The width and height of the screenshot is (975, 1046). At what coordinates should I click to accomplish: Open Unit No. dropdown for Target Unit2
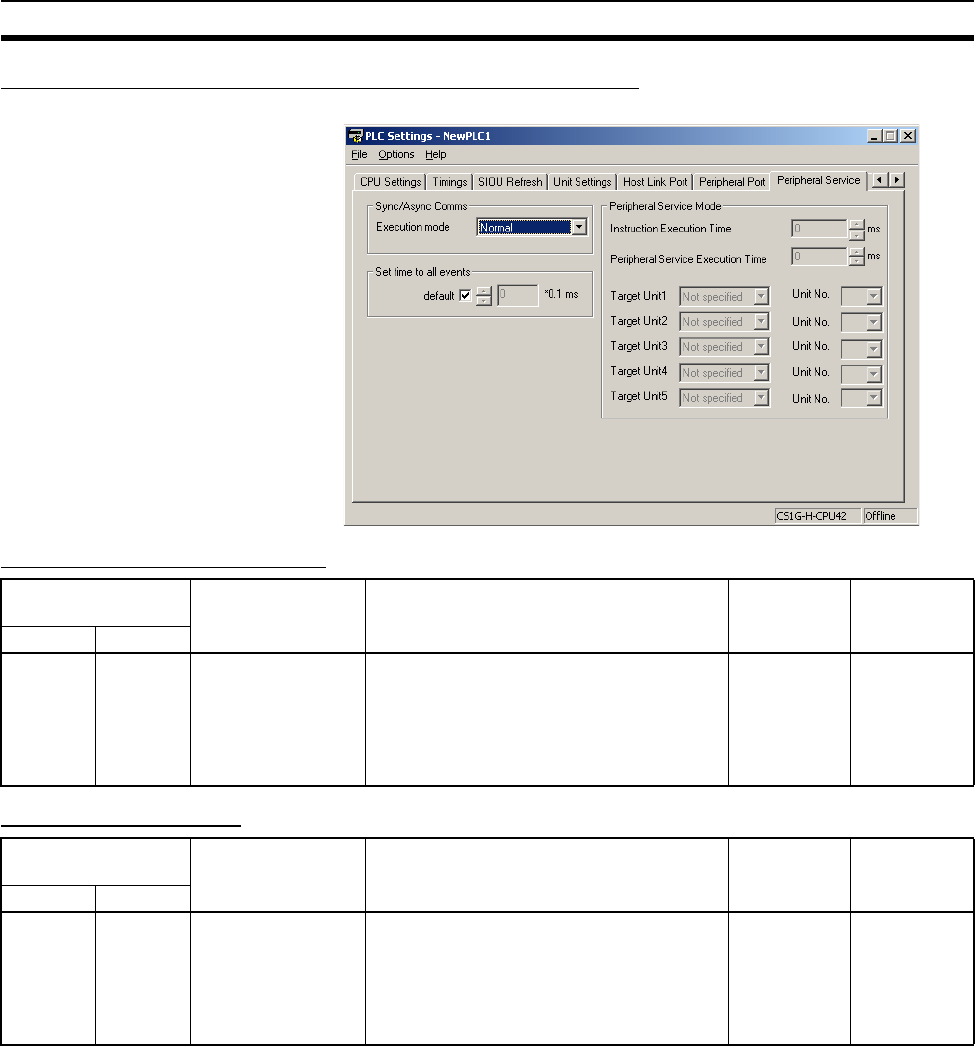click(x=862, y=322)
